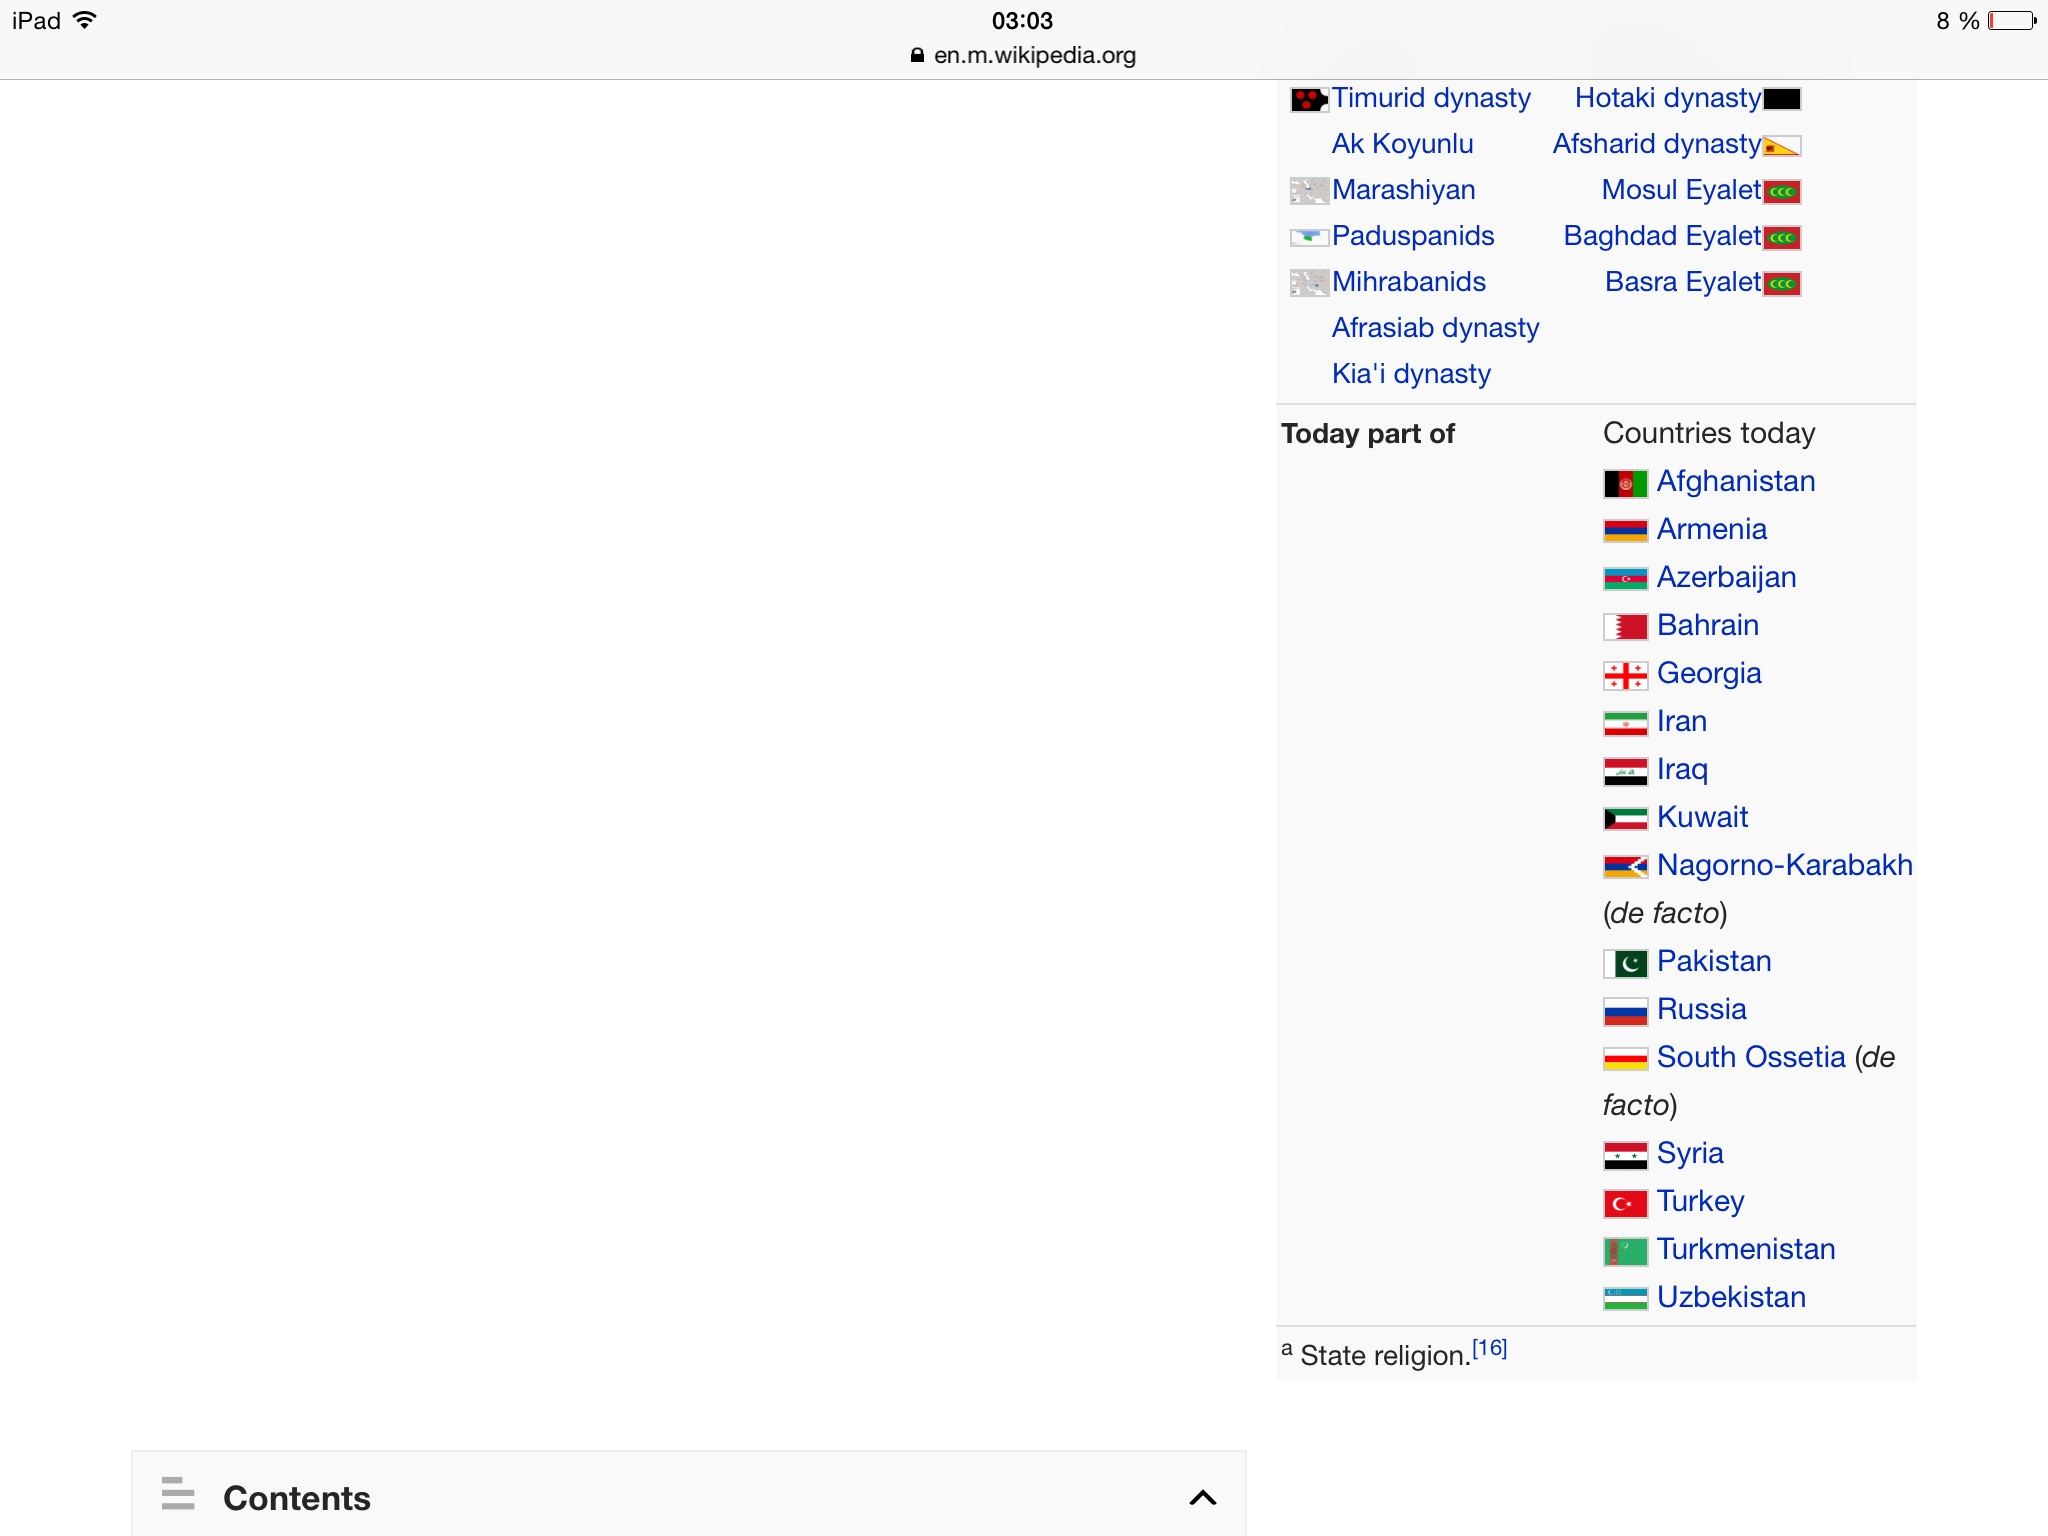Open the South Ossetia article link
This screenshot has width=2048, height=1536.
tap(1750, 1057)
